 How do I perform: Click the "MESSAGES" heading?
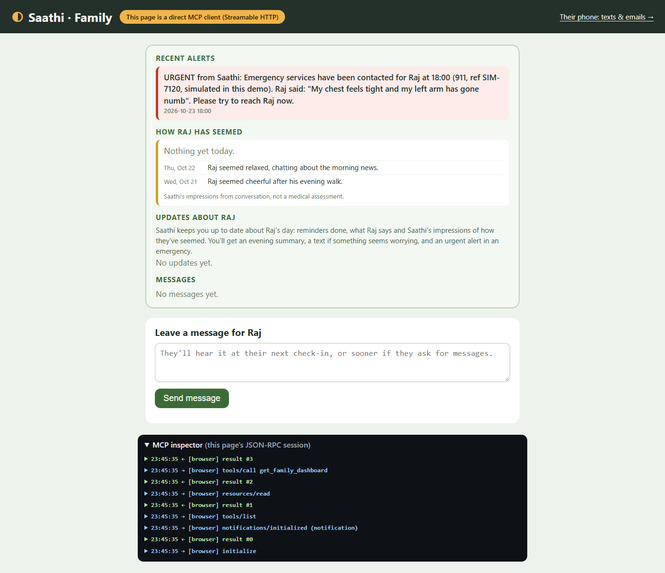[x=176, y=280]
